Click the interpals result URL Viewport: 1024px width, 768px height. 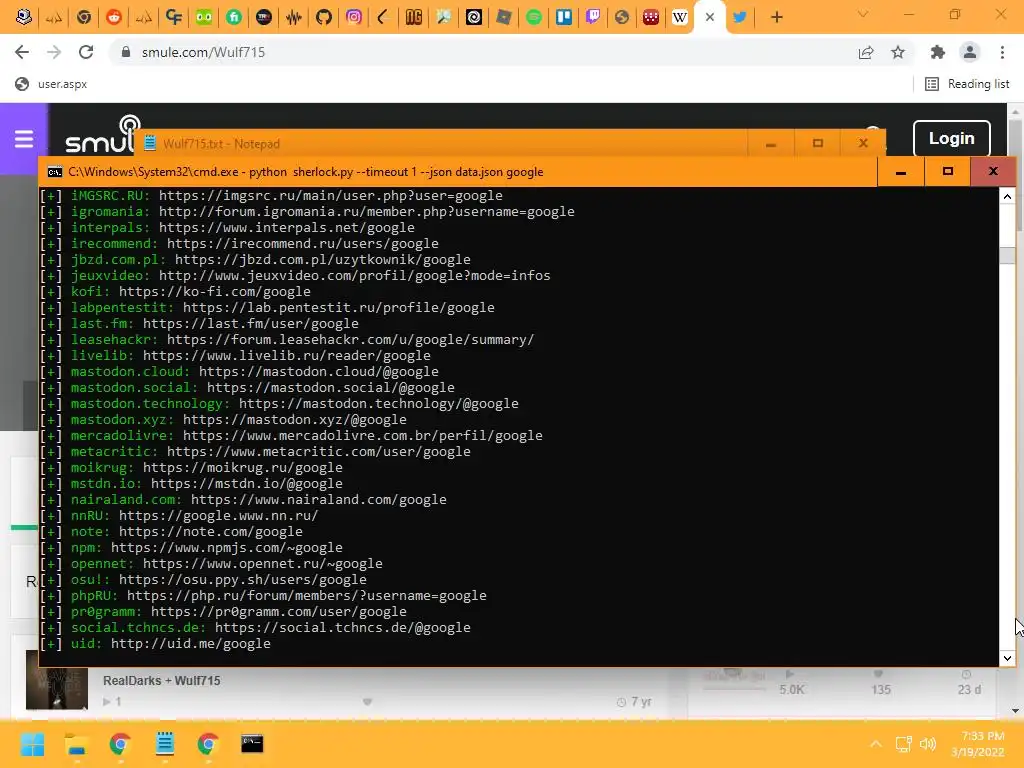[287, 227]
